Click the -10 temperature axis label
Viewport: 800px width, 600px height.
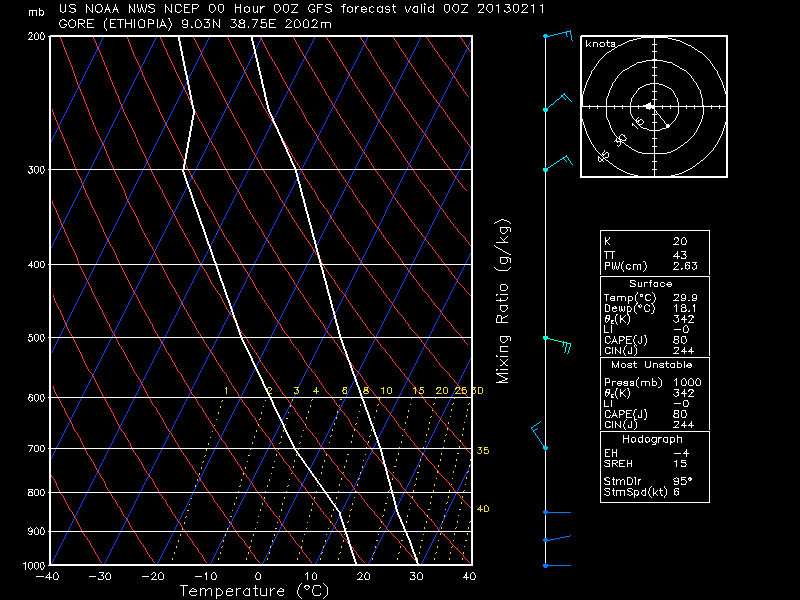(206, 577)
